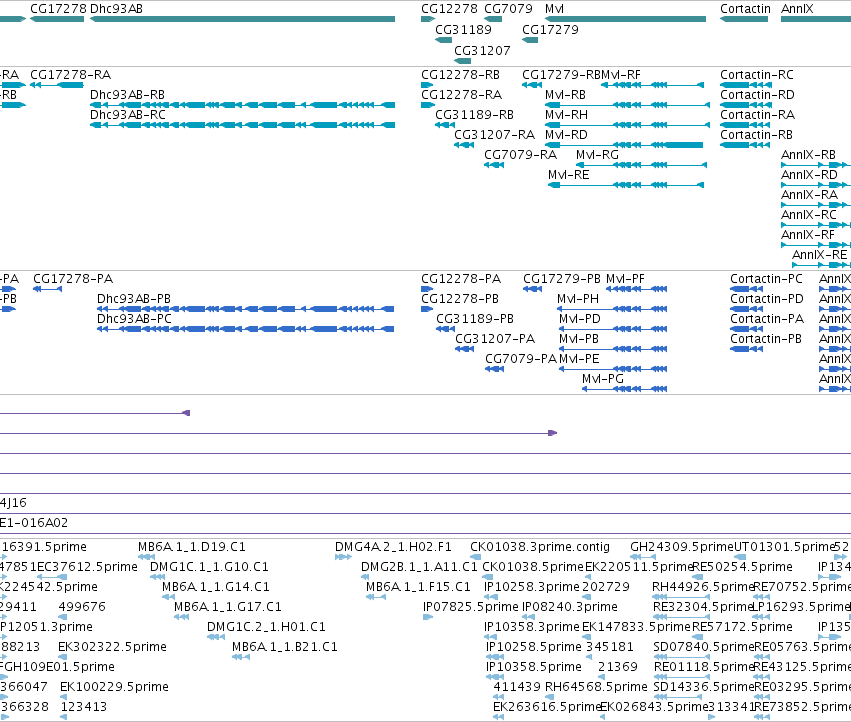The width and height of the screenshot is (851, 722).
Task: Open the Mvl-PE protein label
Action: pyautogui.click(x=579, y=359)
